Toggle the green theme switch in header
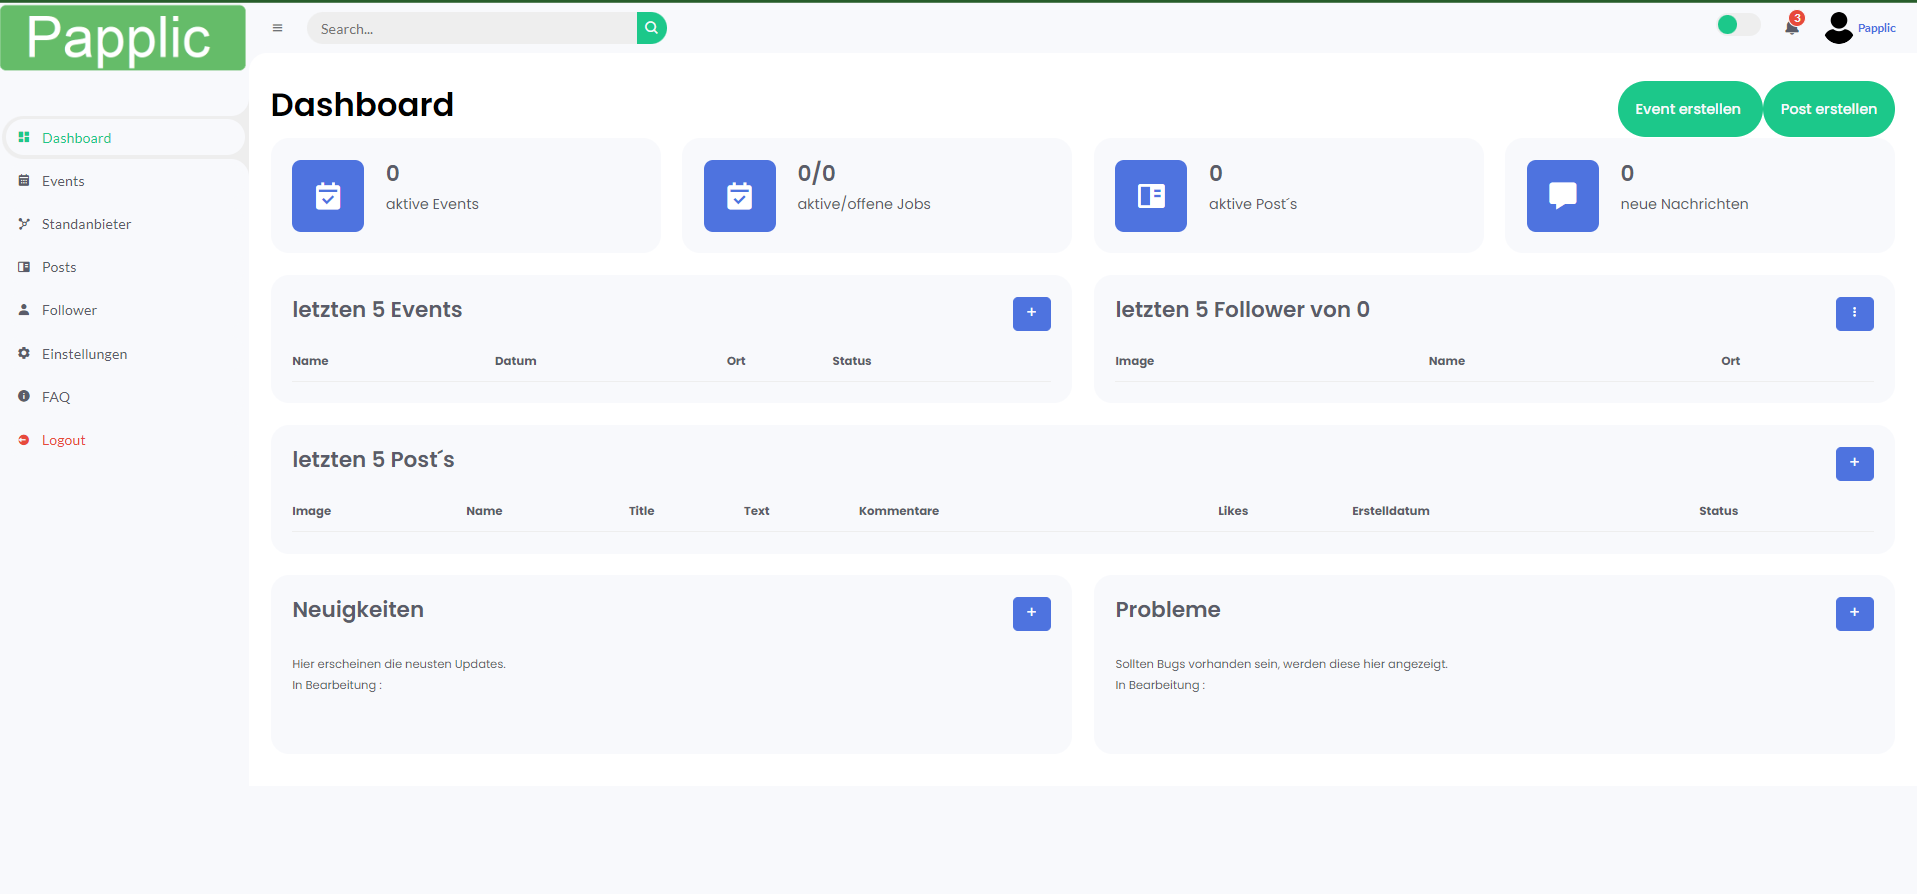1917x894 pixels. click(x=1738, y=25)
